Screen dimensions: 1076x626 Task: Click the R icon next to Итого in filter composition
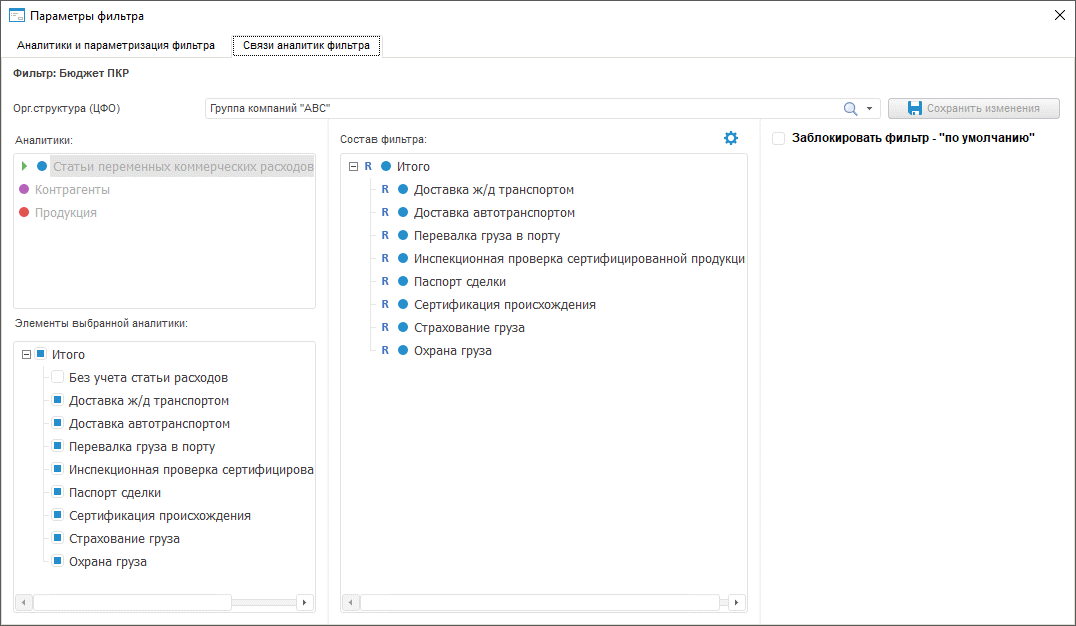(368, 167)
